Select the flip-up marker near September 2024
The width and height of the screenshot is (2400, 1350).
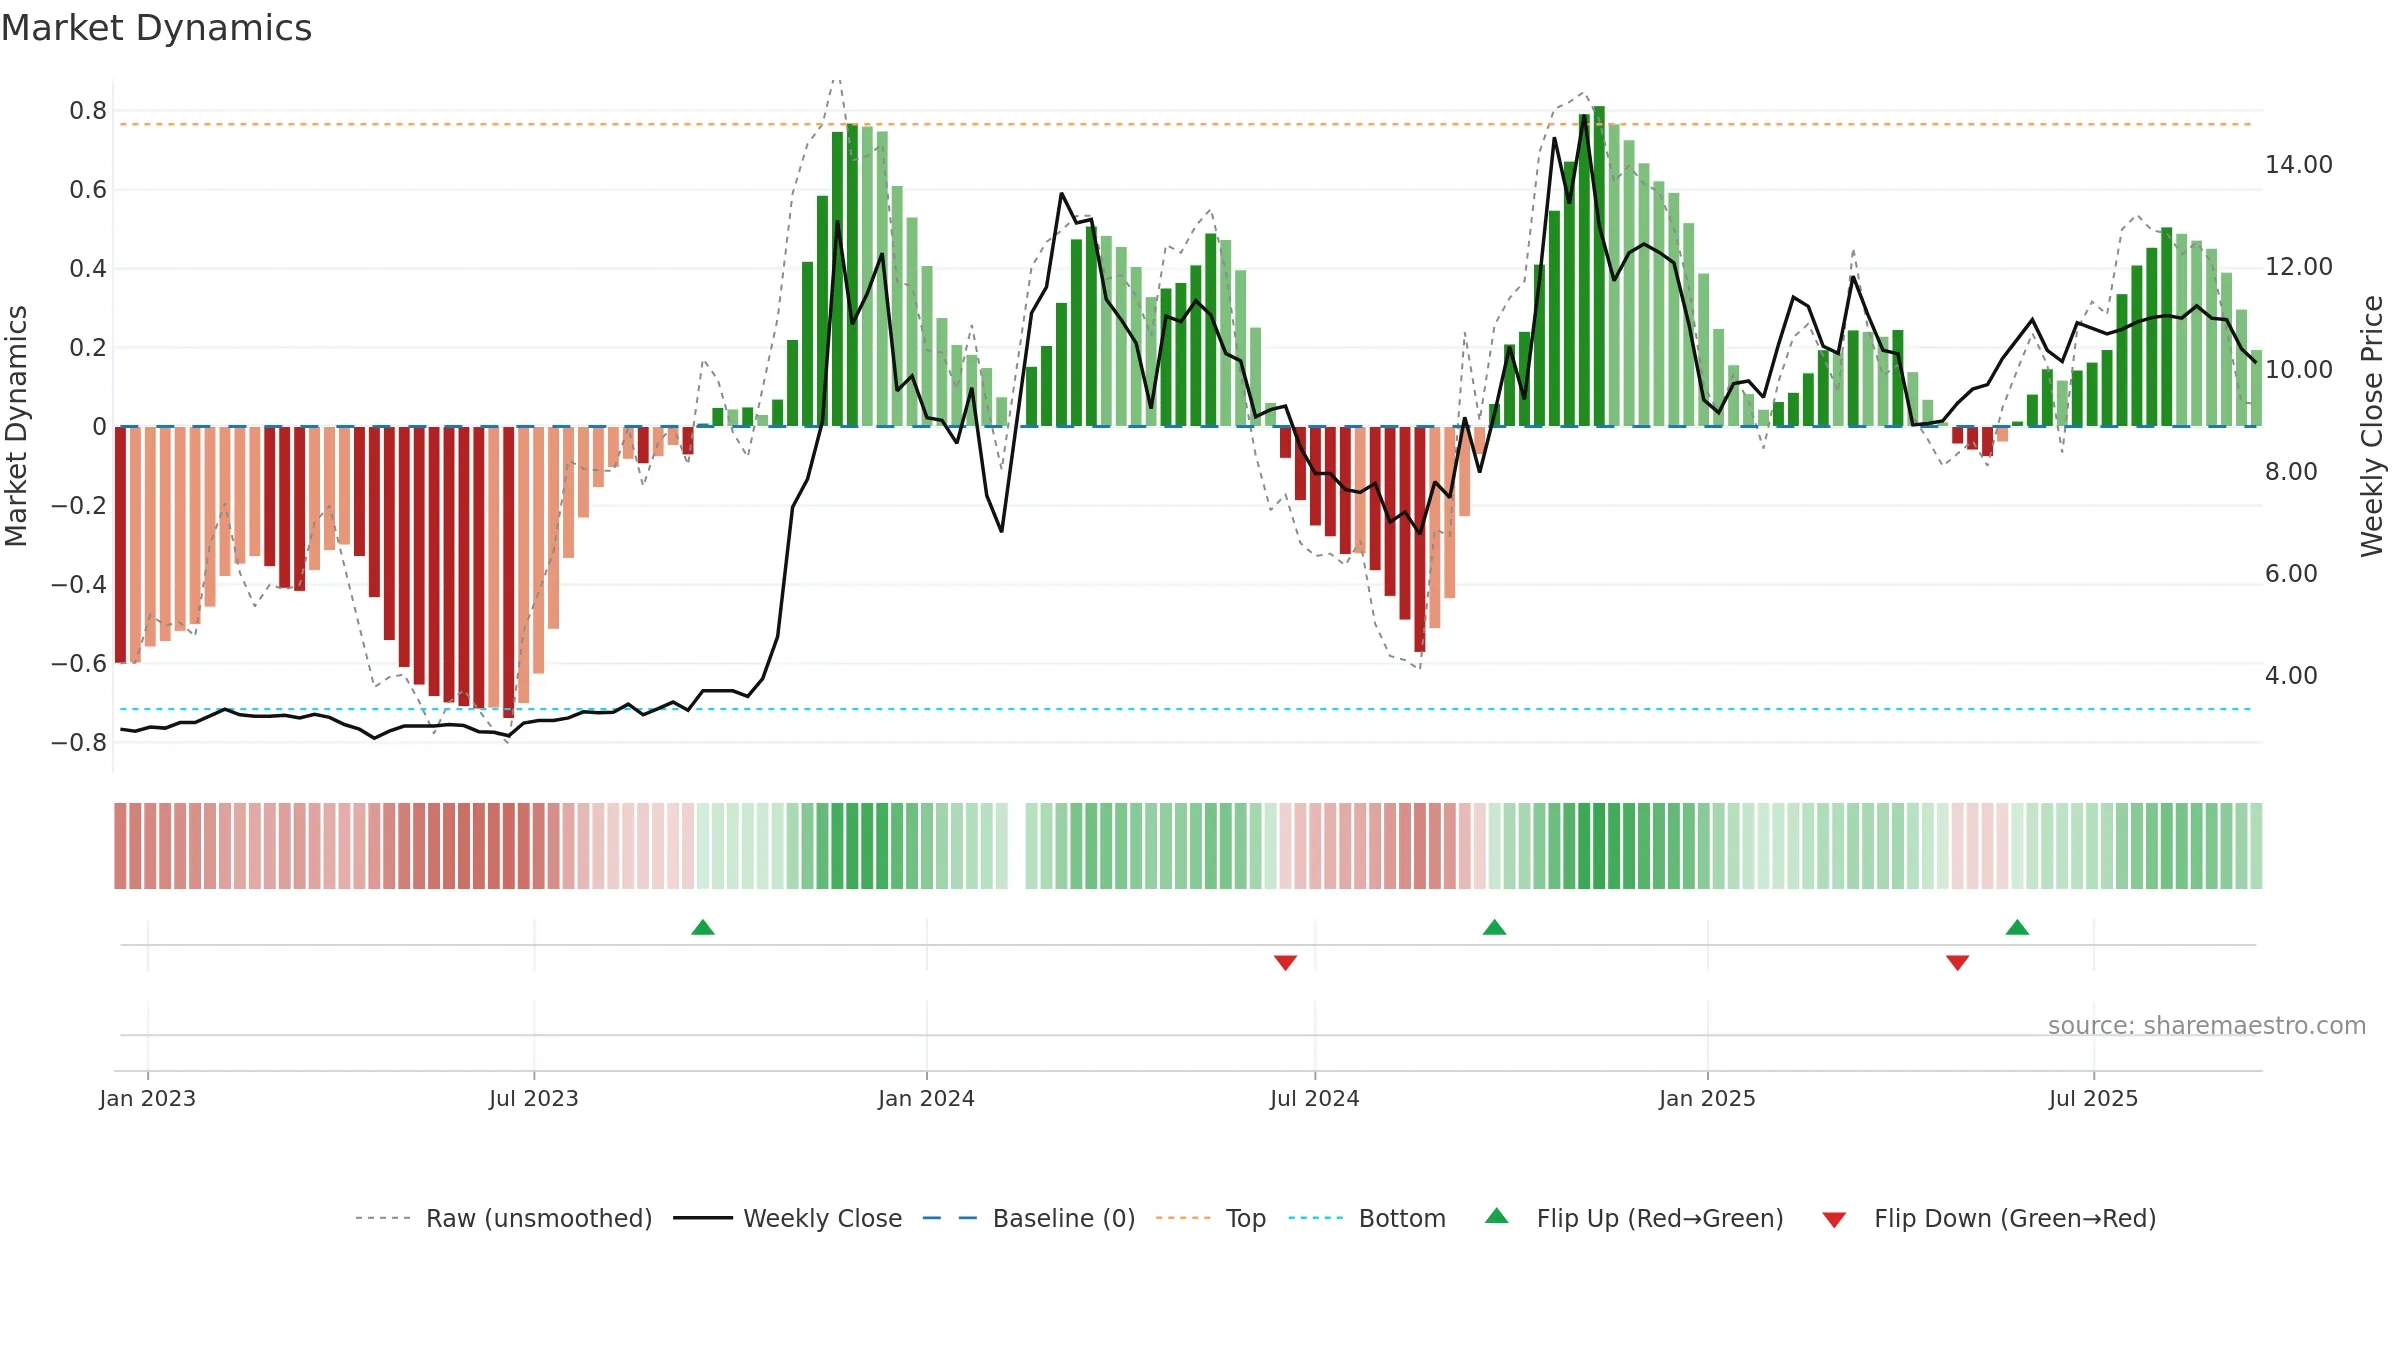[1495, 927]
